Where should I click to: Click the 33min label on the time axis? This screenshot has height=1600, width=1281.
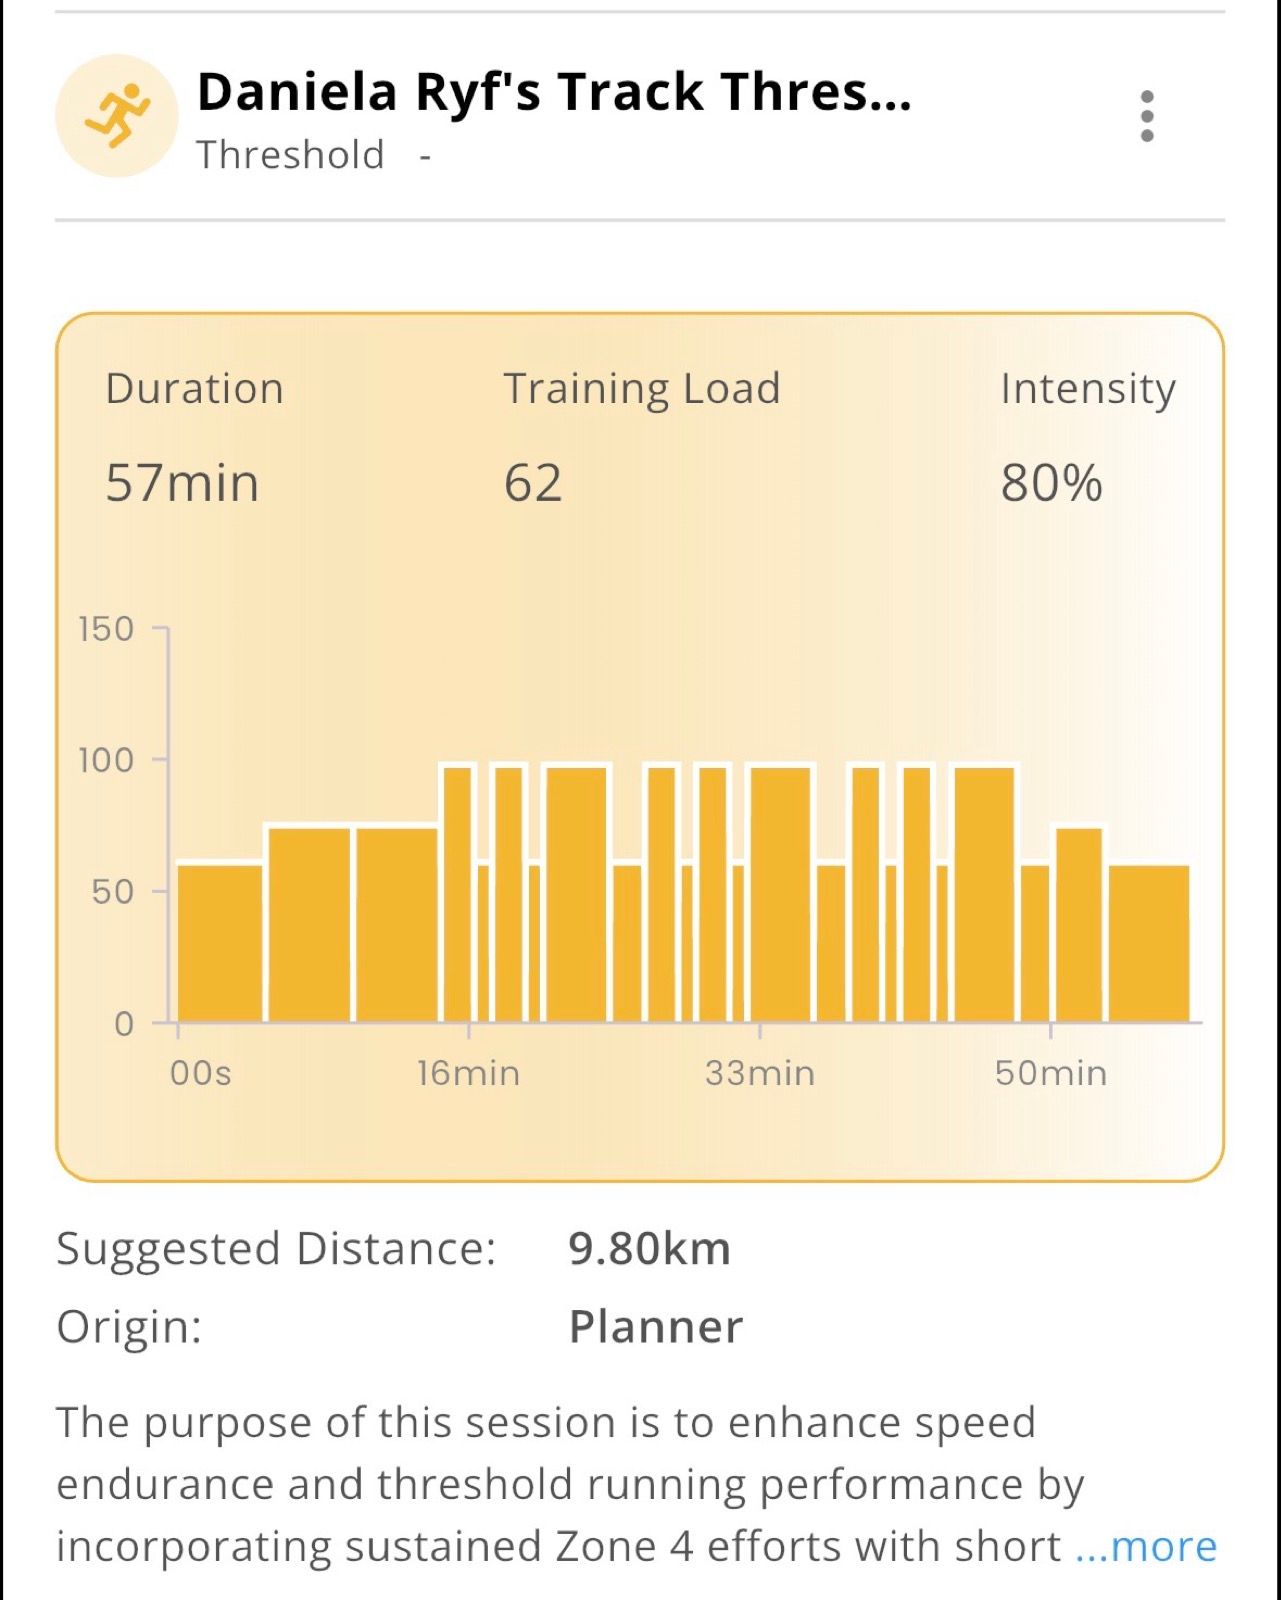(x=759, y=1074)
